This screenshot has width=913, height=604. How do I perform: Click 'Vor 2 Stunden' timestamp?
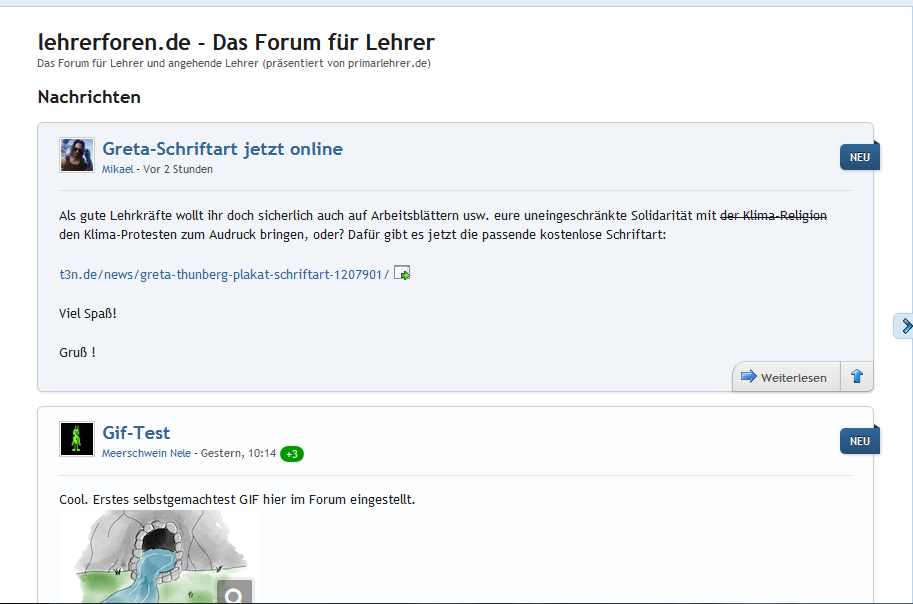tap(178, 169)
